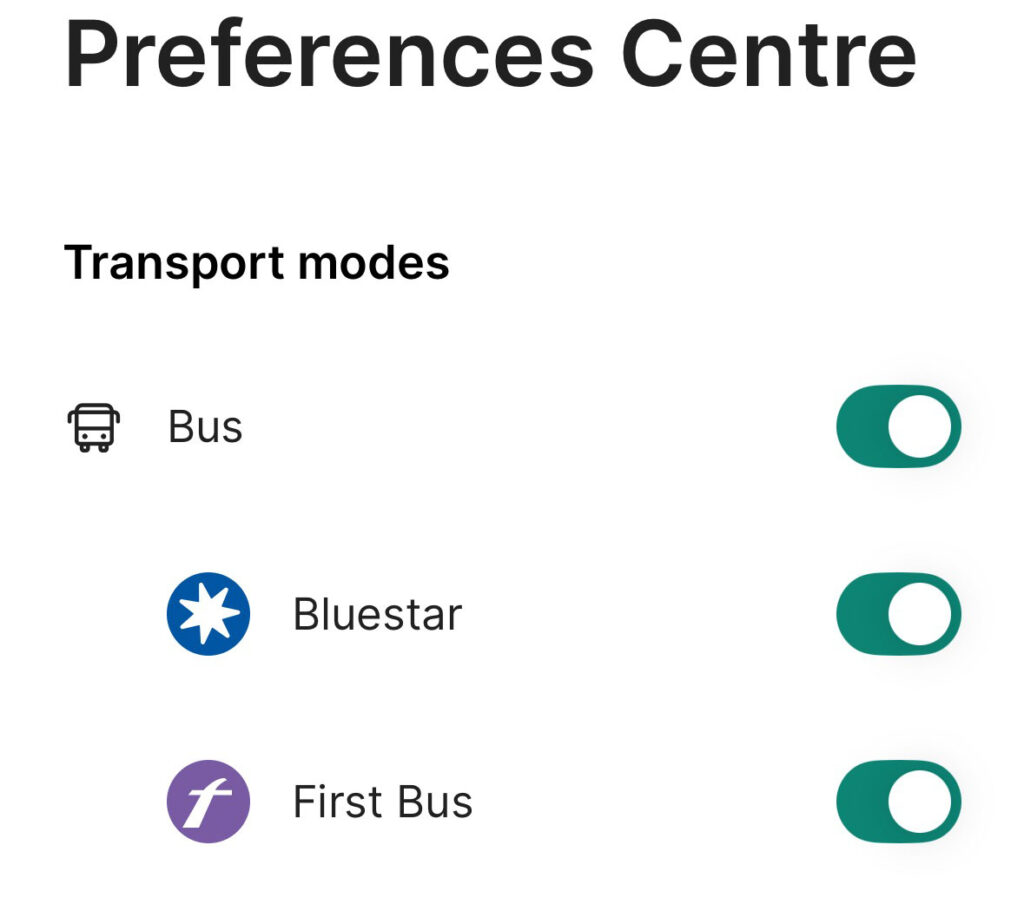Click the Bus label text
Image resolution: width=1024 pixels, height=898 pixels.
coord(205,427)
